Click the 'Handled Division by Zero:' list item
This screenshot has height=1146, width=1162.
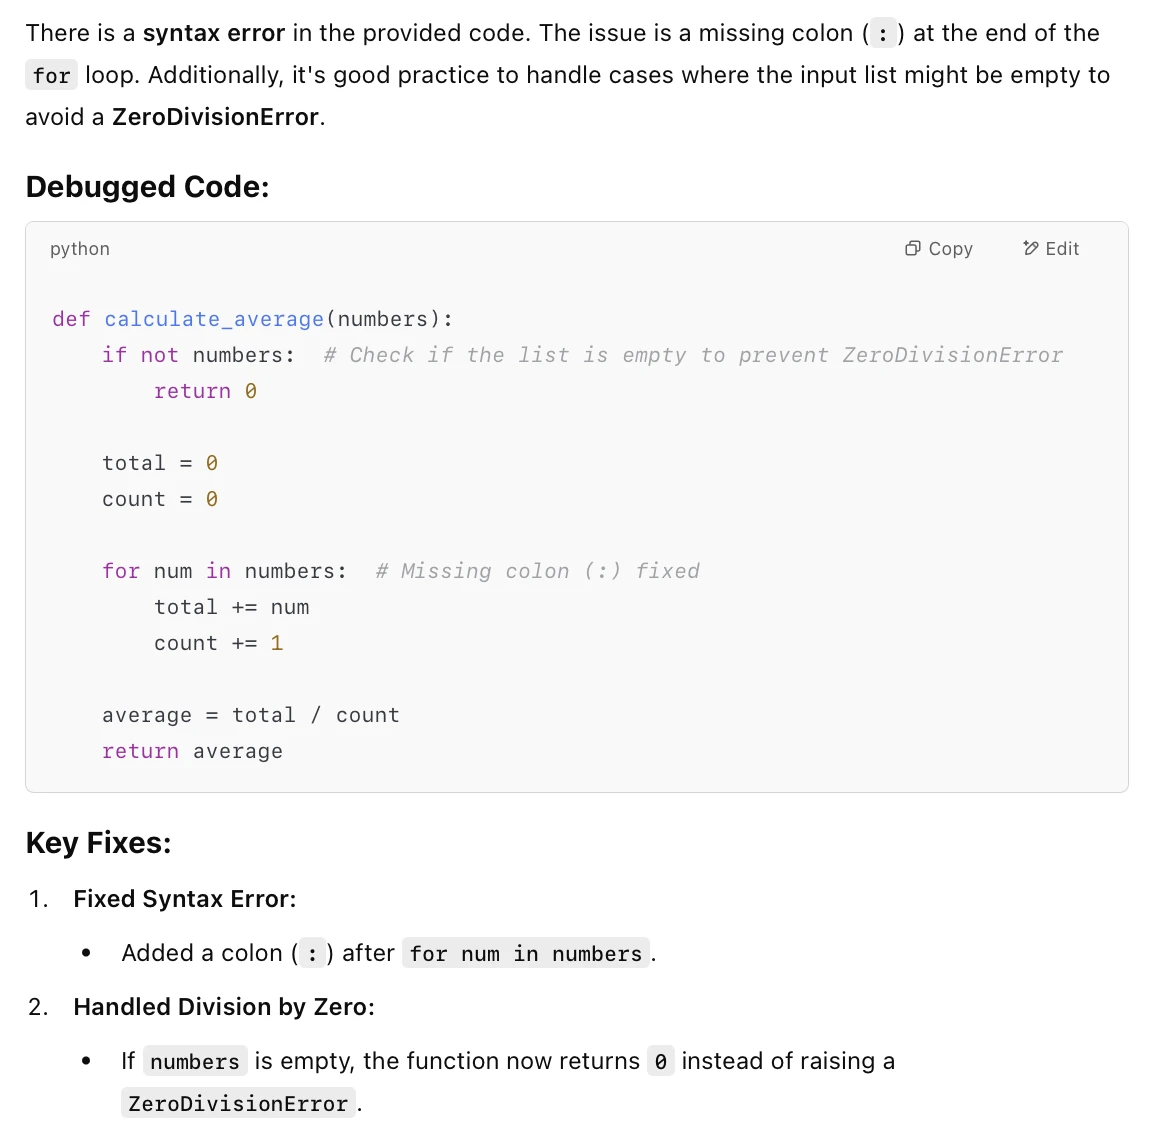[224, 1007]
